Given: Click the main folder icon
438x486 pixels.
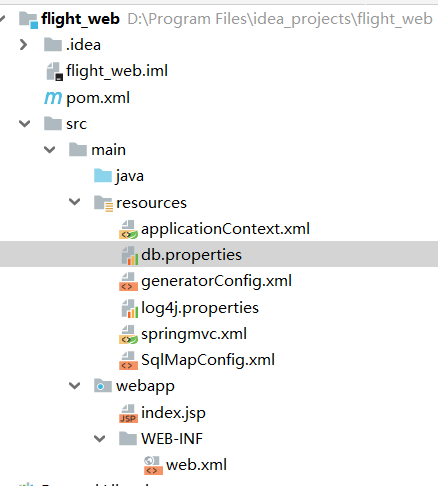Looking at the screenshot, I should 78,150.
